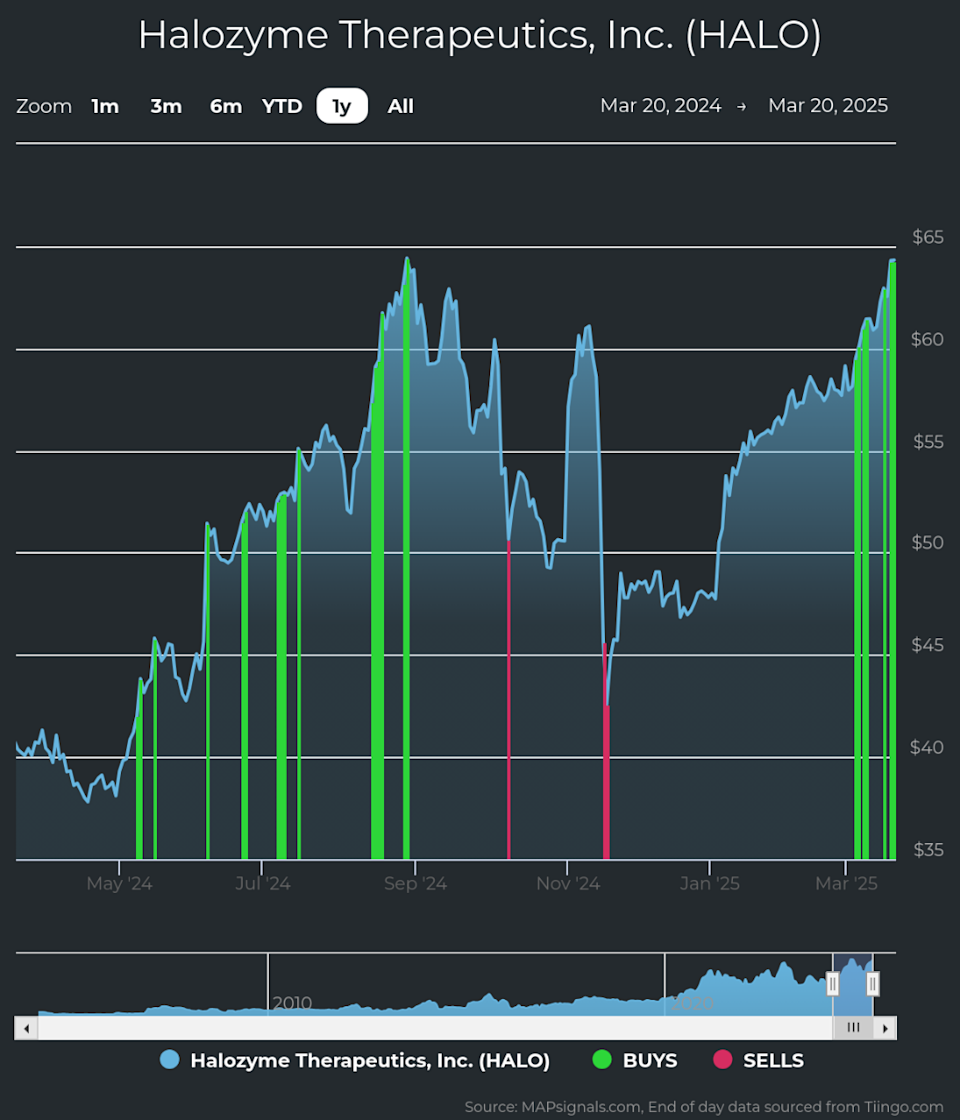The image size is (960, 1120).
Task: Switch zoom to YTD
Action: tap(282, 106)
